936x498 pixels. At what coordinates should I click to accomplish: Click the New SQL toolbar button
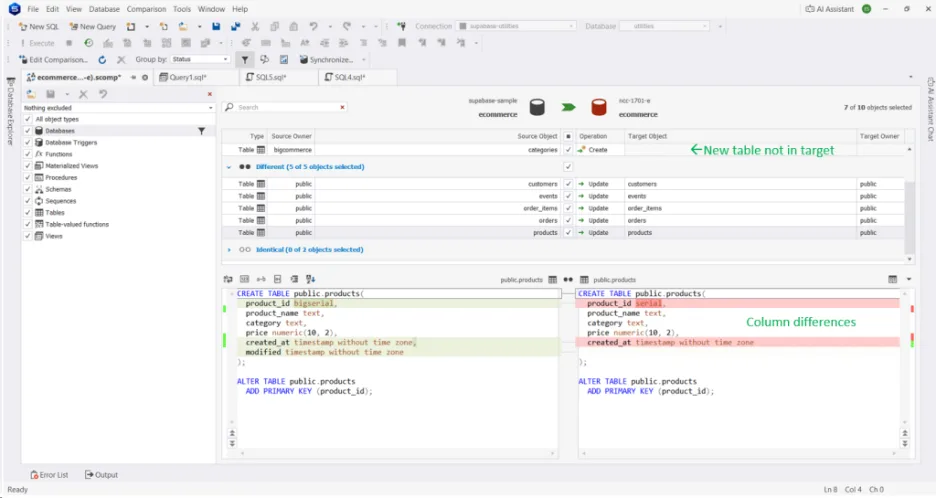click(39, 26)
